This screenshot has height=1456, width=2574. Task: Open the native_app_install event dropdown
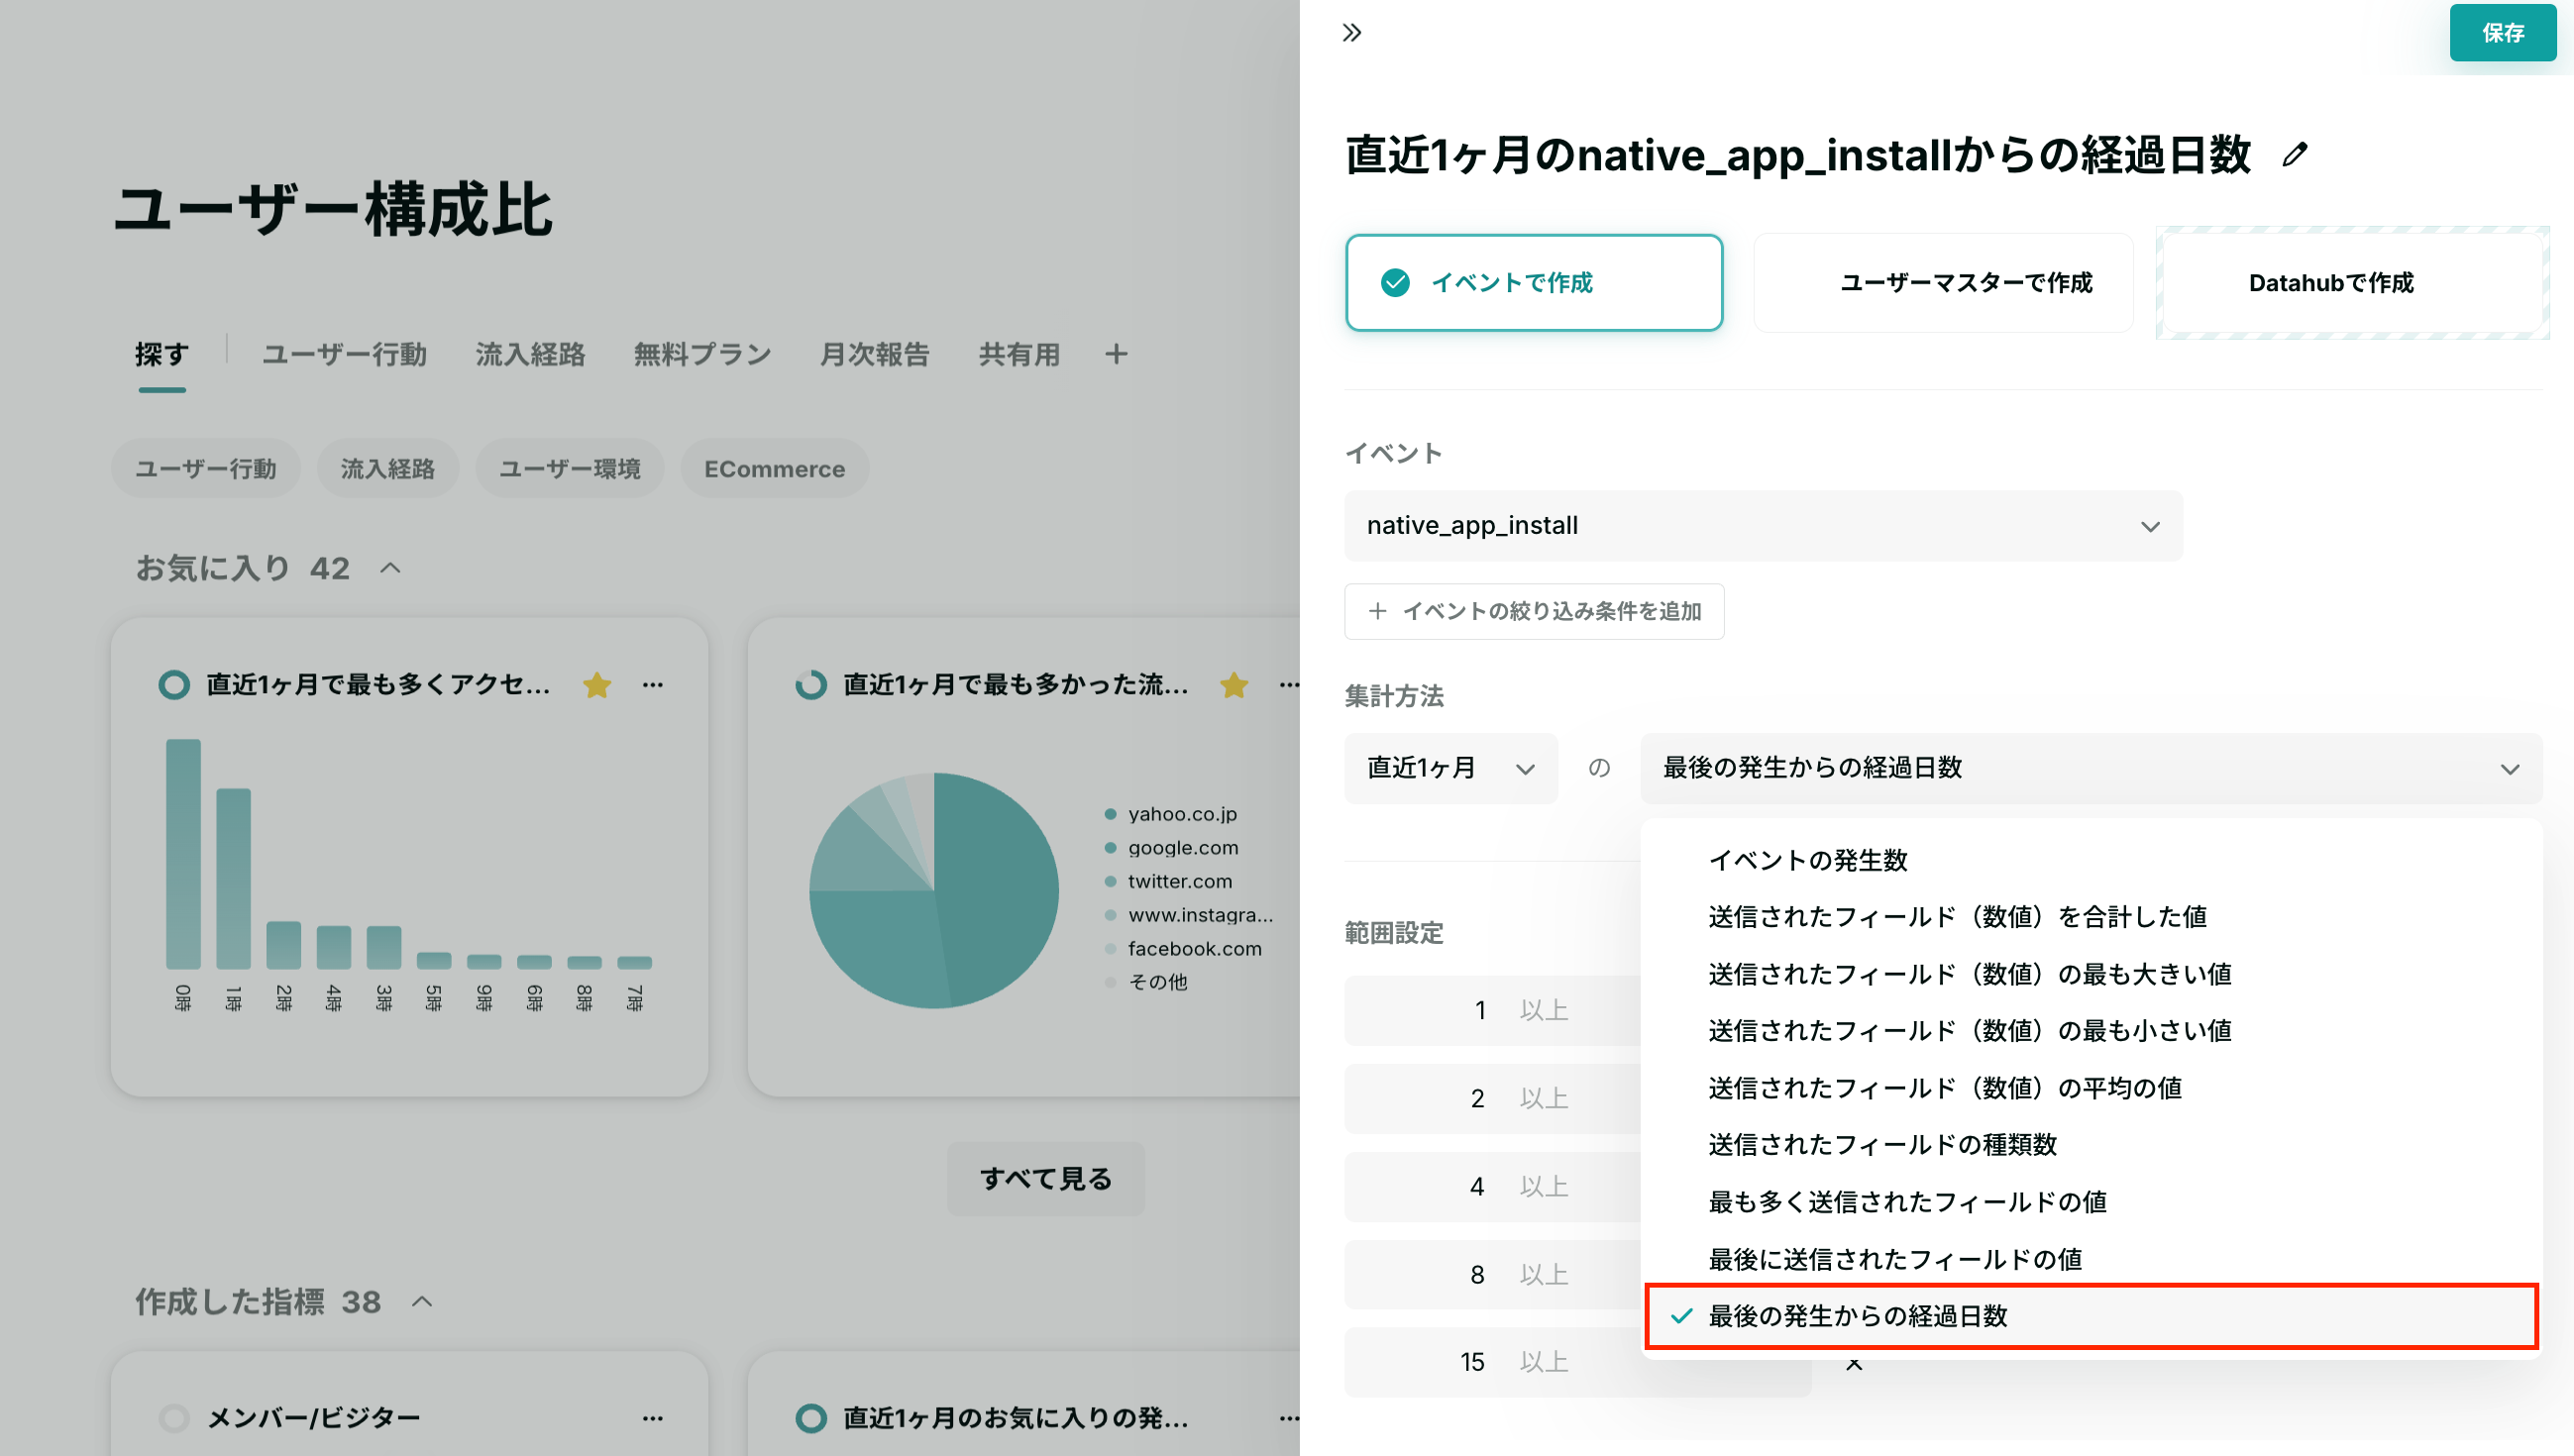coord(1762,526)
